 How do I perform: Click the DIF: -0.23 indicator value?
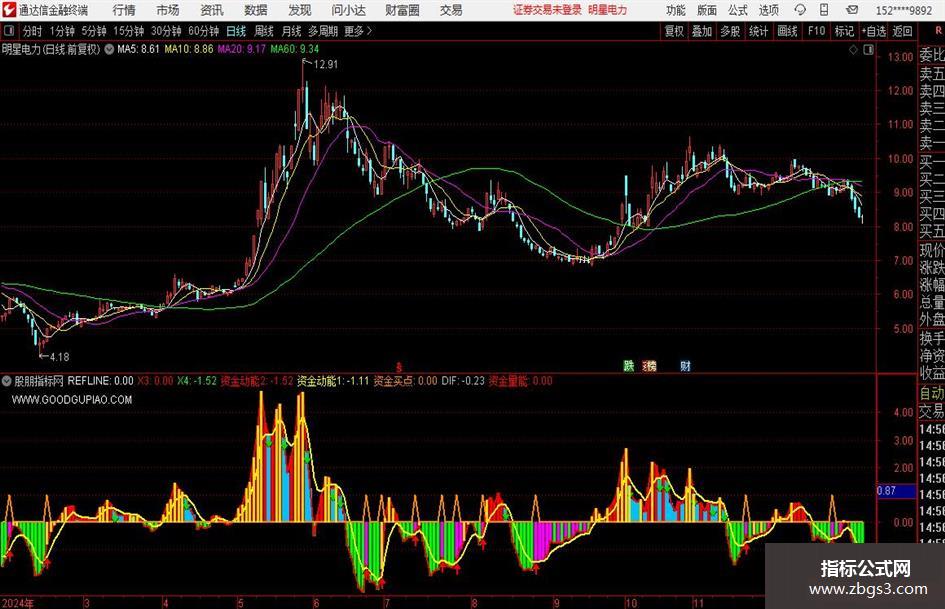click(463, 381)
